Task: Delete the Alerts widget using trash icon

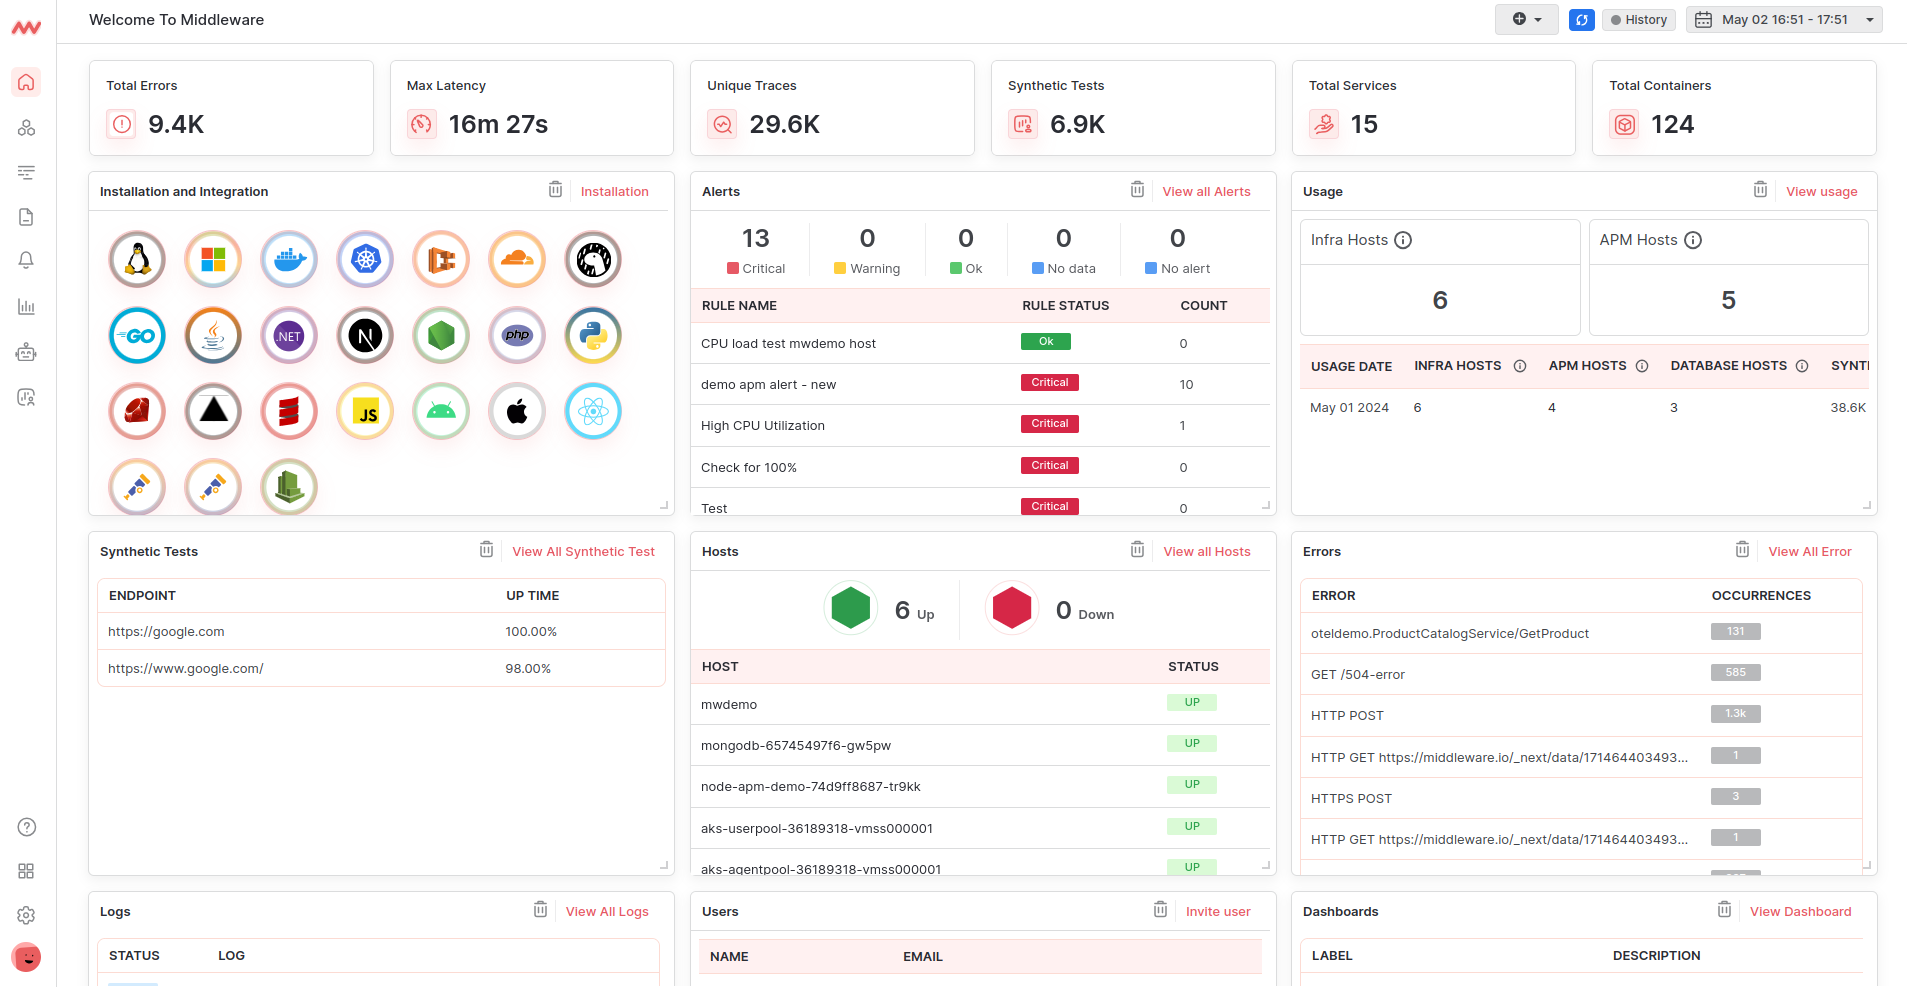Action: [x=1137, y=190]
